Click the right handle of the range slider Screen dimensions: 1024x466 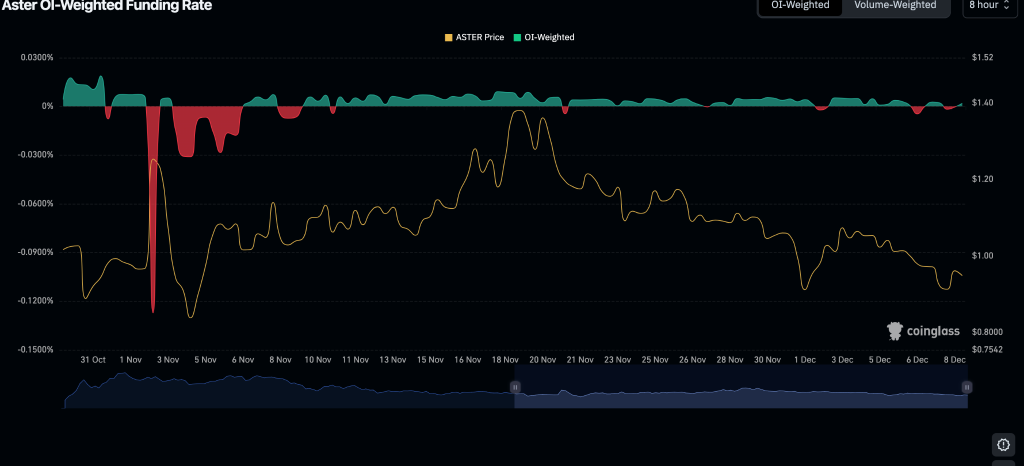967,386
